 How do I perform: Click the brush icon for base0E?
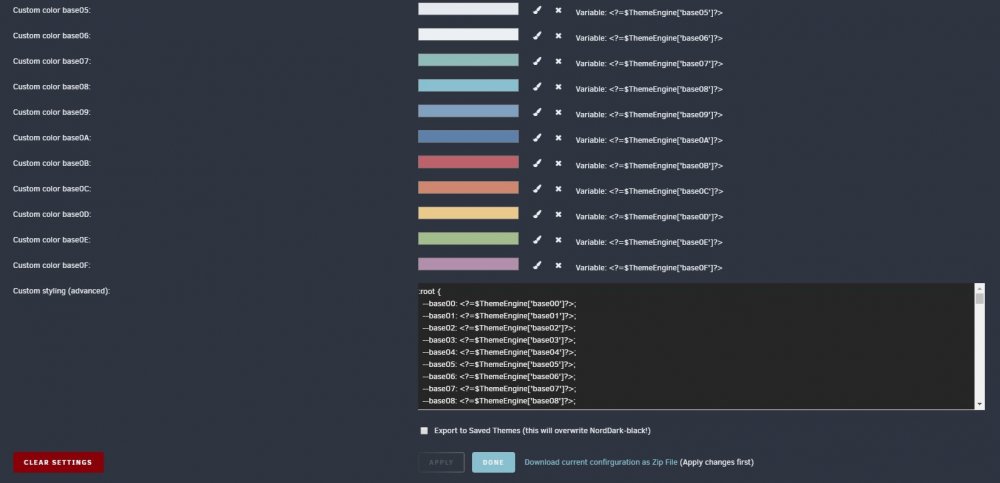pyautogui.click(x=537, y=240)
